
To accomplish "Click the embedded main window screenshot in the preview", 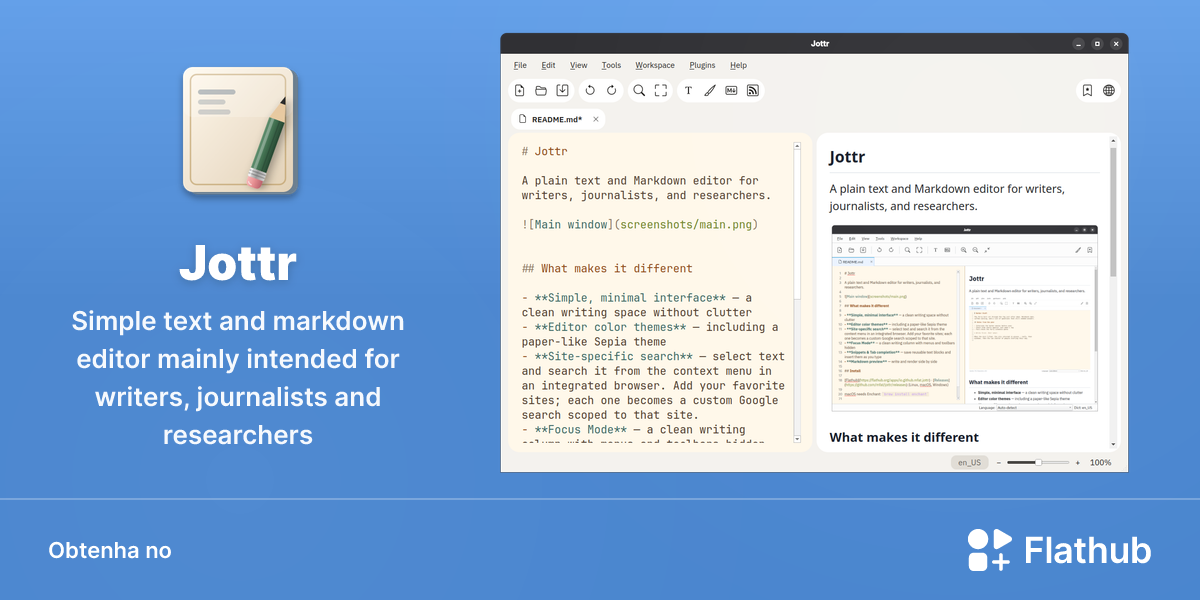I will [x=964, y=318].
